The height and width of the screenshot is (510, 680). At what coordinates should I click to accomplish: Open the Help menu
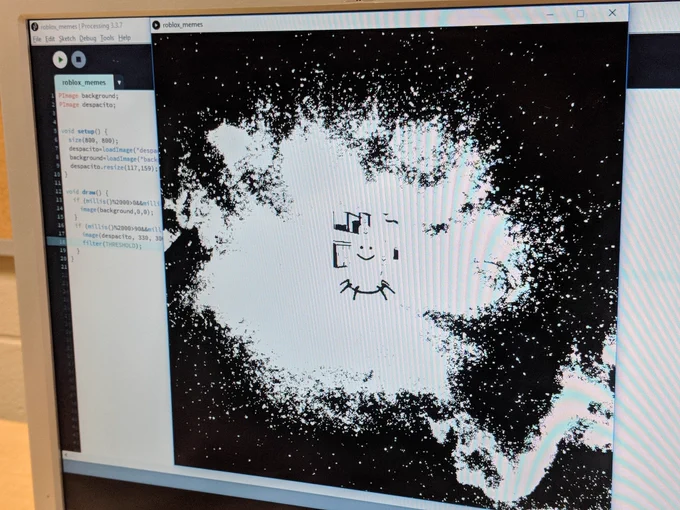(x=124, y=38)
